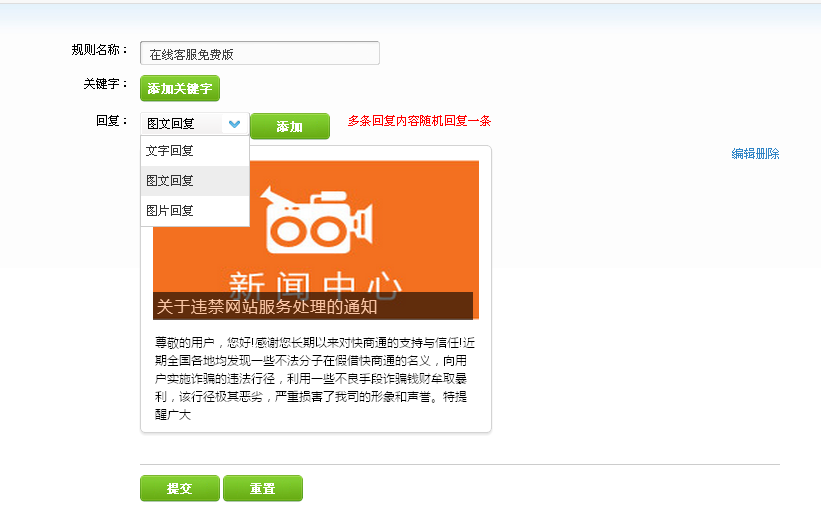Click the 删除 link

point(768,154)
